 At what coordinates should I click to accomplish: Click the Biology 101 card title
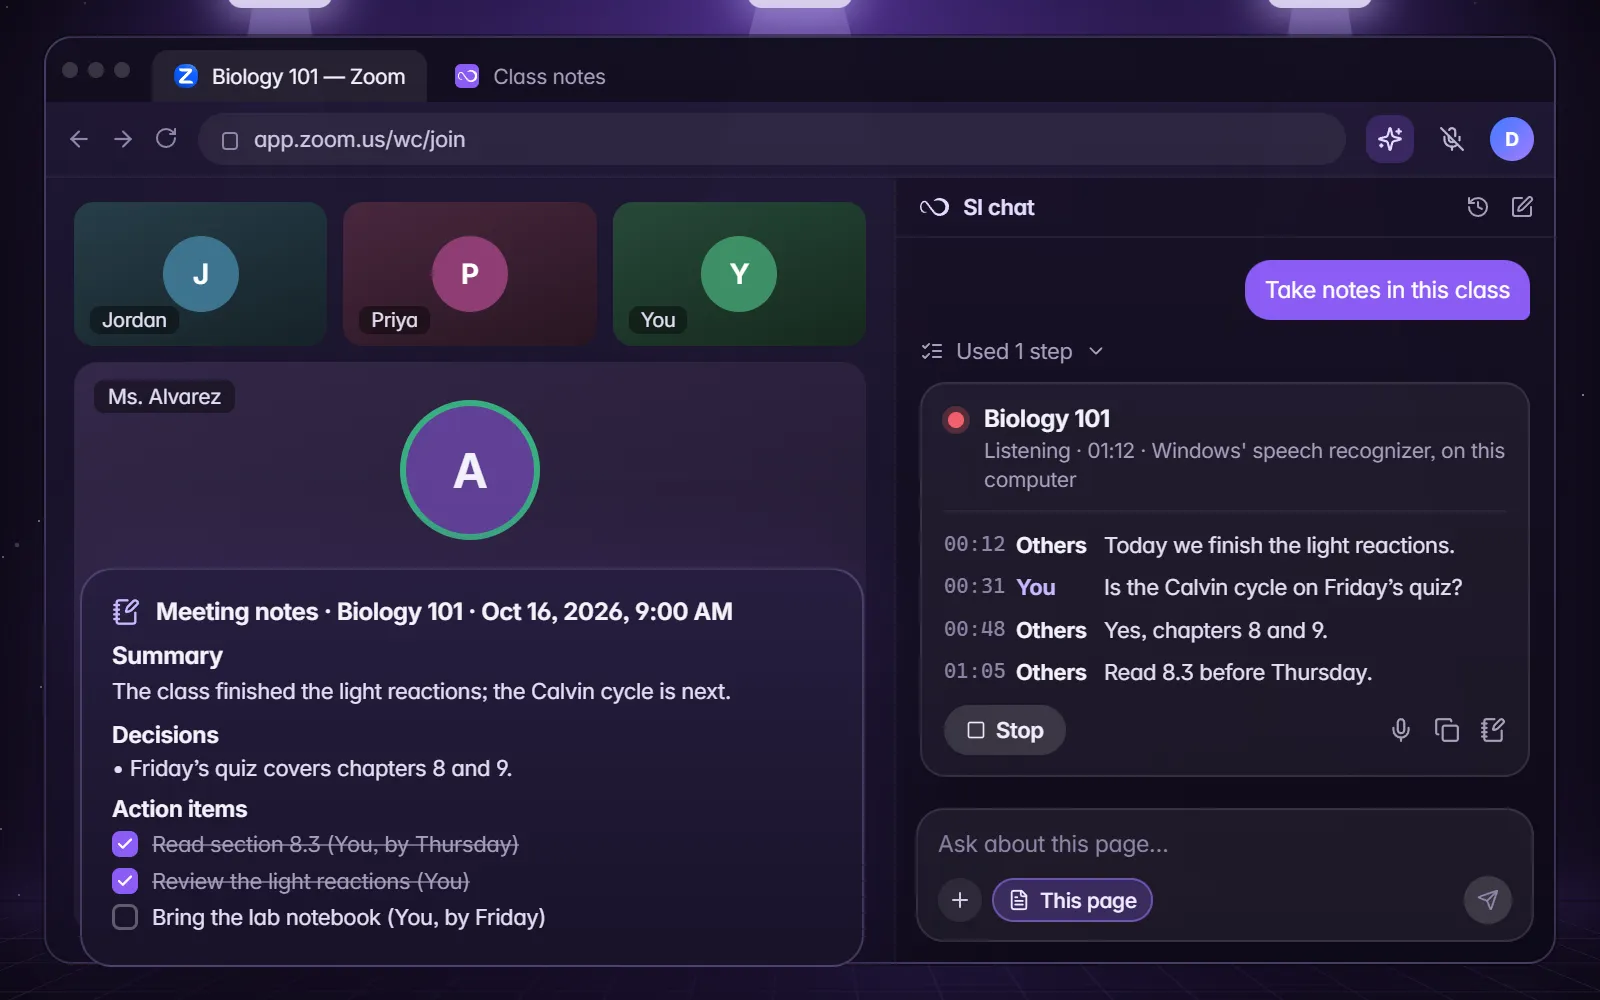(x=1047, y=419)
